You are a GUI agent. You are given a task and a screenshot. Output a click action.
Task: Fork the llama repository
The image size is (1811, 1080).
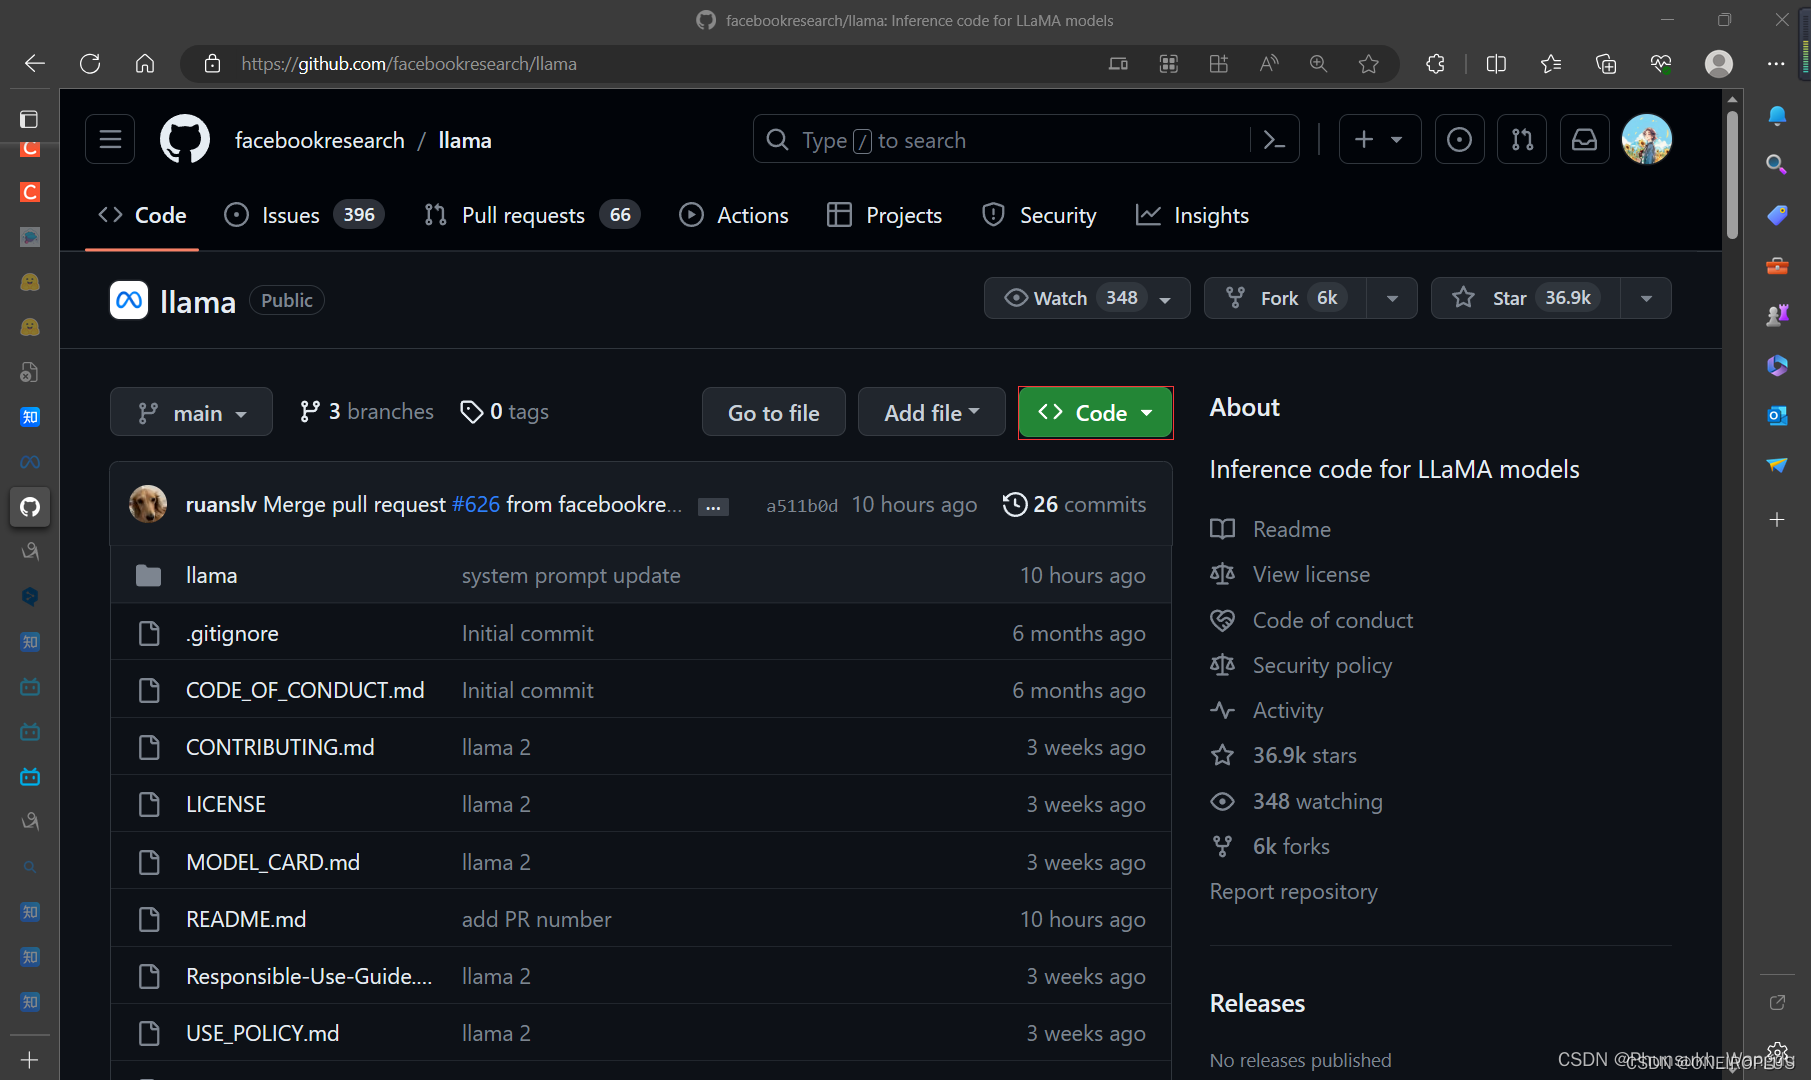point(1285,298)
